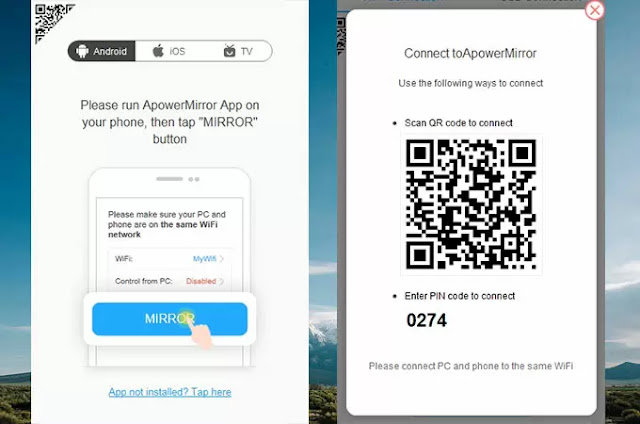Expand the Control from PC chevron
640x424 pixels.
[x=221, y=281]
